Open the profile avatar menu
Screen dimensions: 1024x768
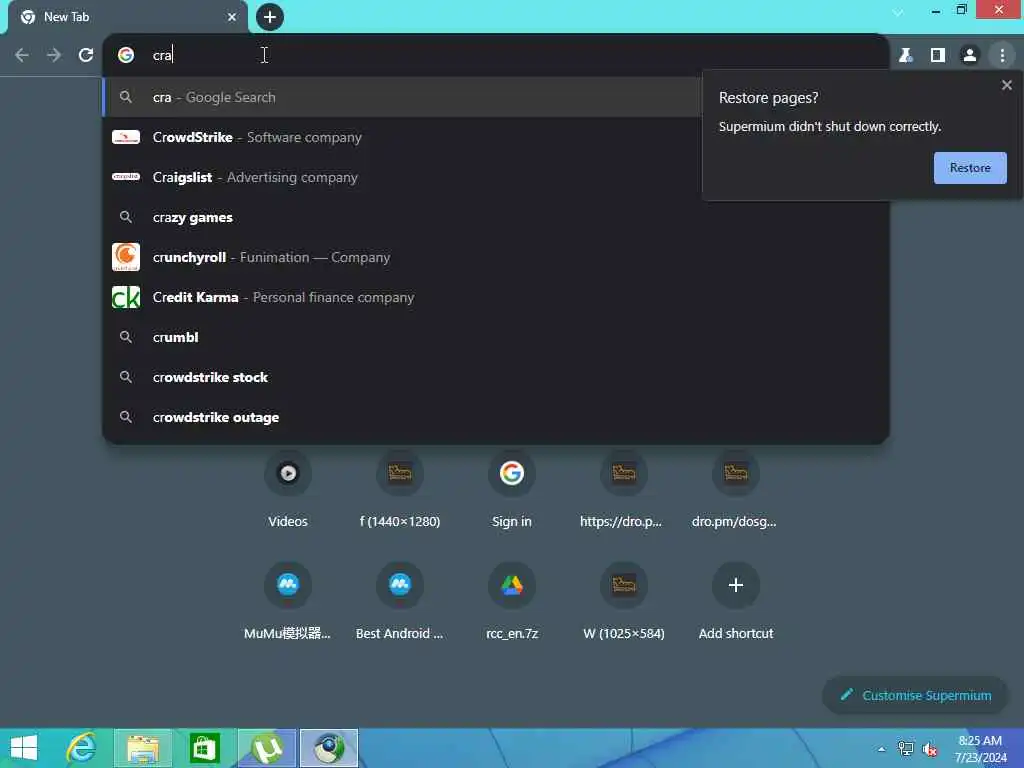click(970, 55)
